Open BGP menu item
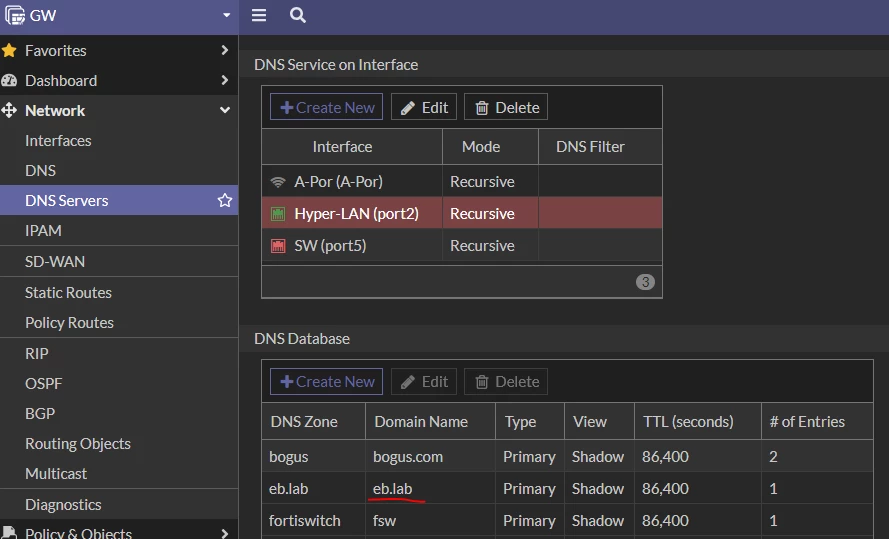 pyautogui.click(x=40, y=414)
